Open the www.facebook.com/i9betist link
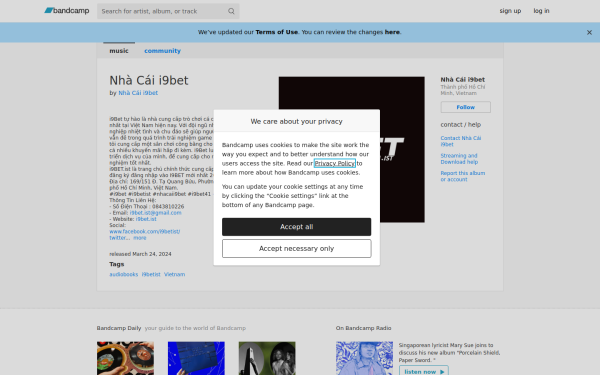Image resolution: width=600 pixels, height=375 pixels. tap(145, 232)
